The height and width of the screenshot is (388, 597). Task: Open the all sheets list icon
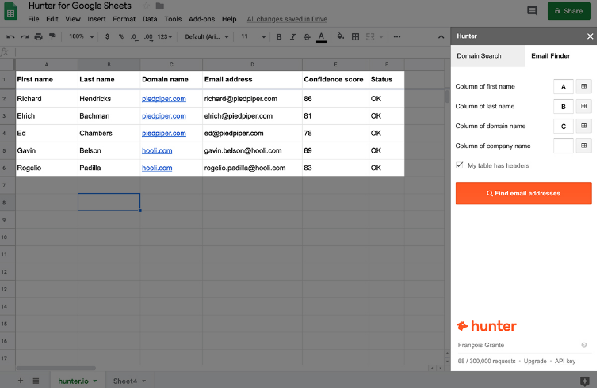pyautogui.click(x=36, y=380)
